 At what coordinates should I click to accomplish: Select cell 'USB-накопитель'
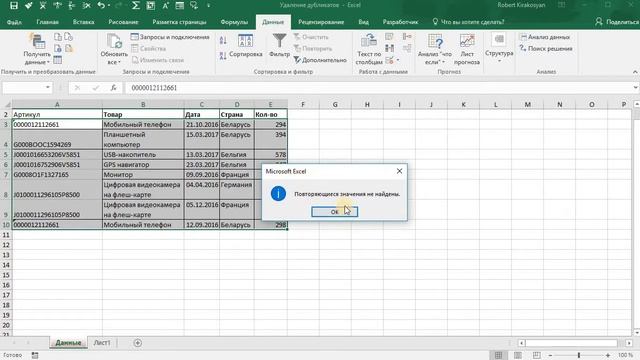click(143, 155)
